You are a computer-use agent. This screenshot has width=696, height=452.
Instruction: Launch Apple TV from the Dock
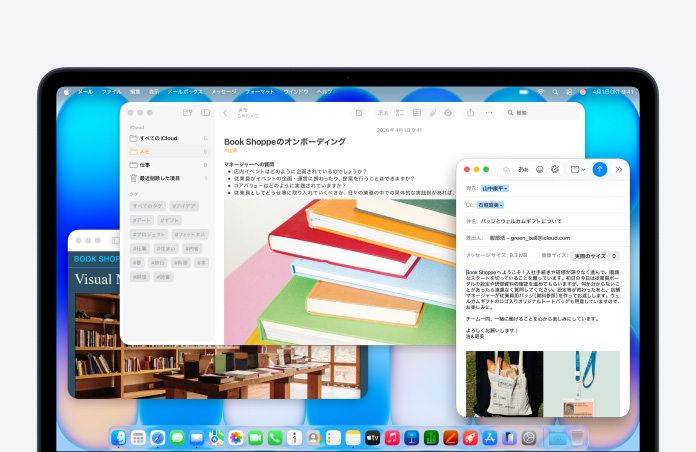pos(372,438)
